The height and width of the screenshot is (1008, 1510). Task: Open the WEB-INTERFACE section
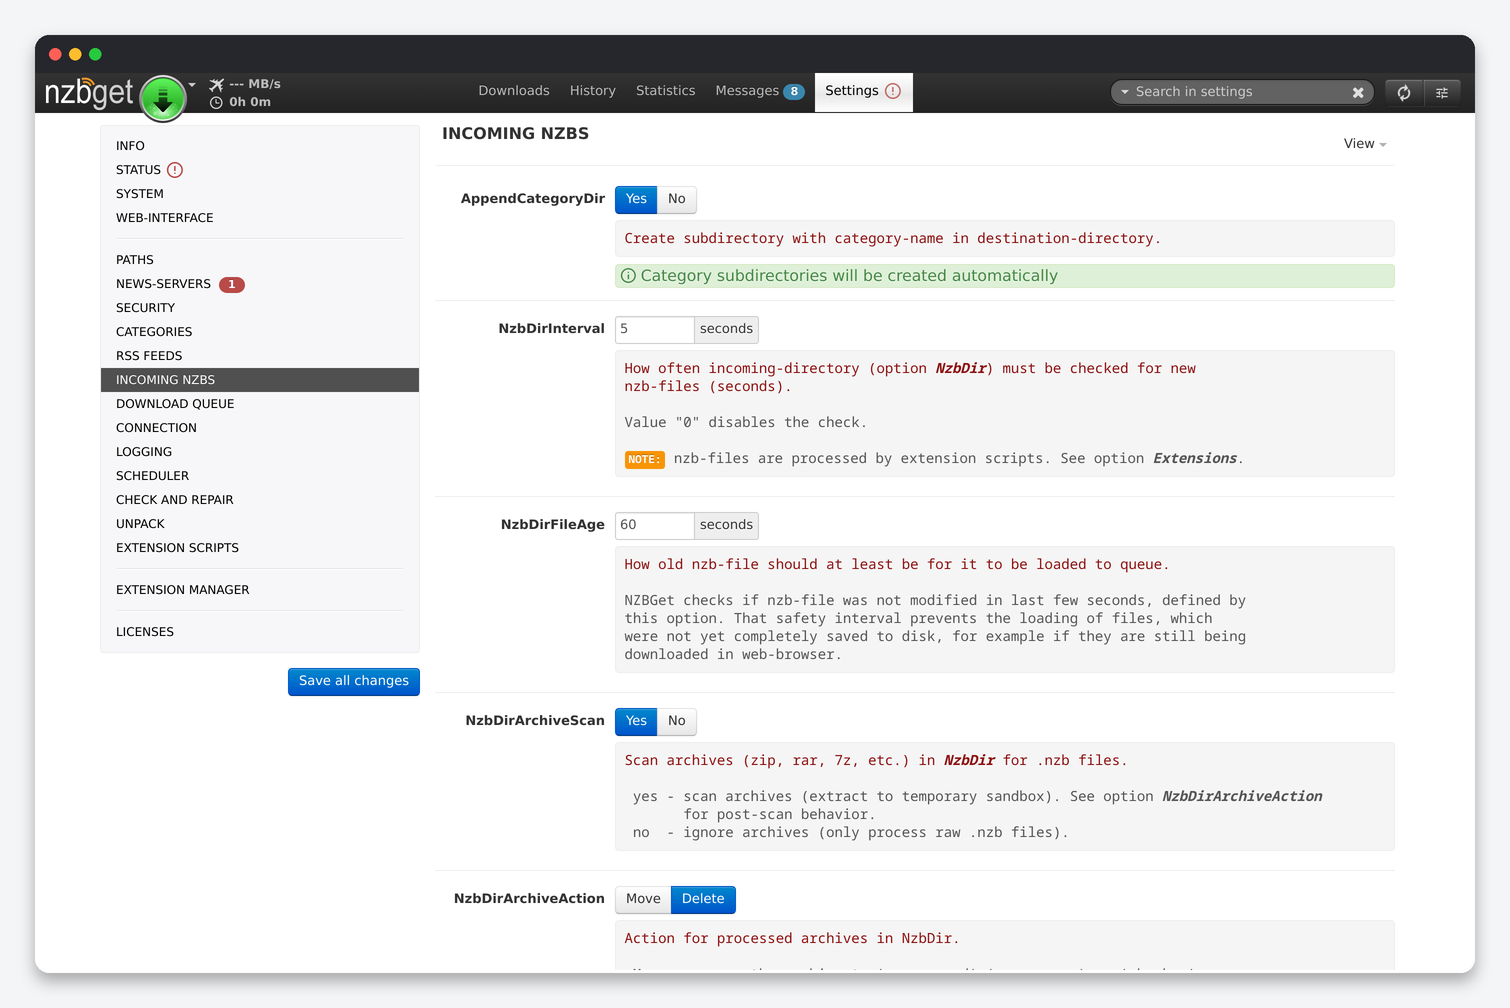pyautogui.click(x=260, y=218)
